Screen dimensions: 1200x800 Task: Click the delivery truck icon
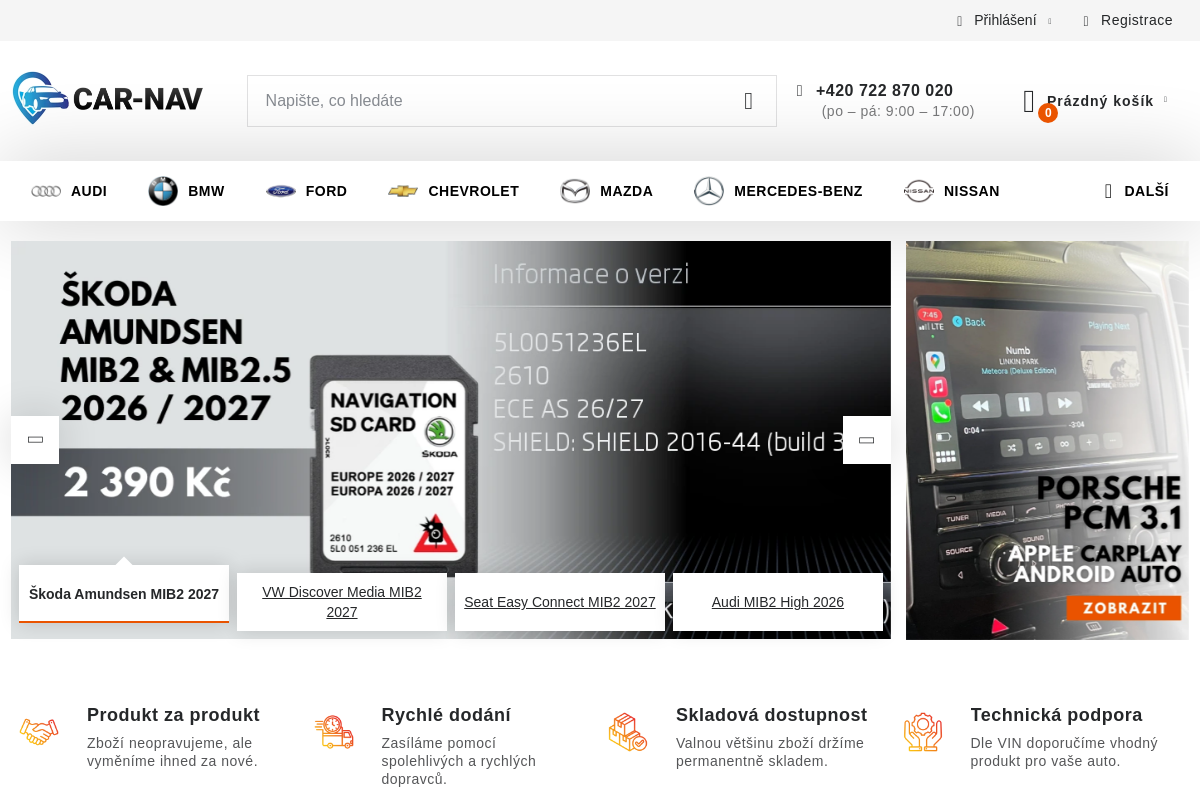(x=334, y=732)
